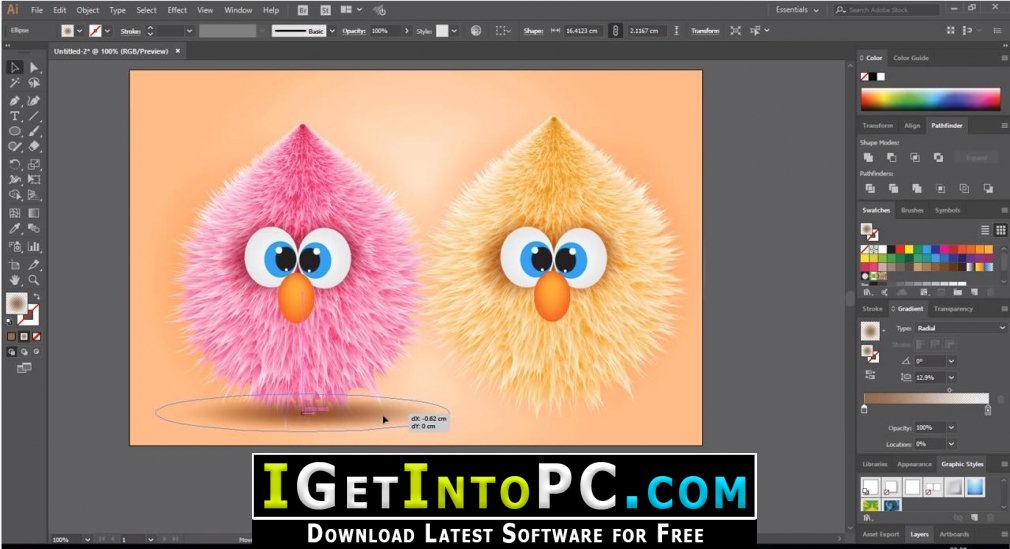Image resolution: width=1010 pixels, height=549 pixels.
Task: Click the Transform button in control bar
Action: pos(705,31)
